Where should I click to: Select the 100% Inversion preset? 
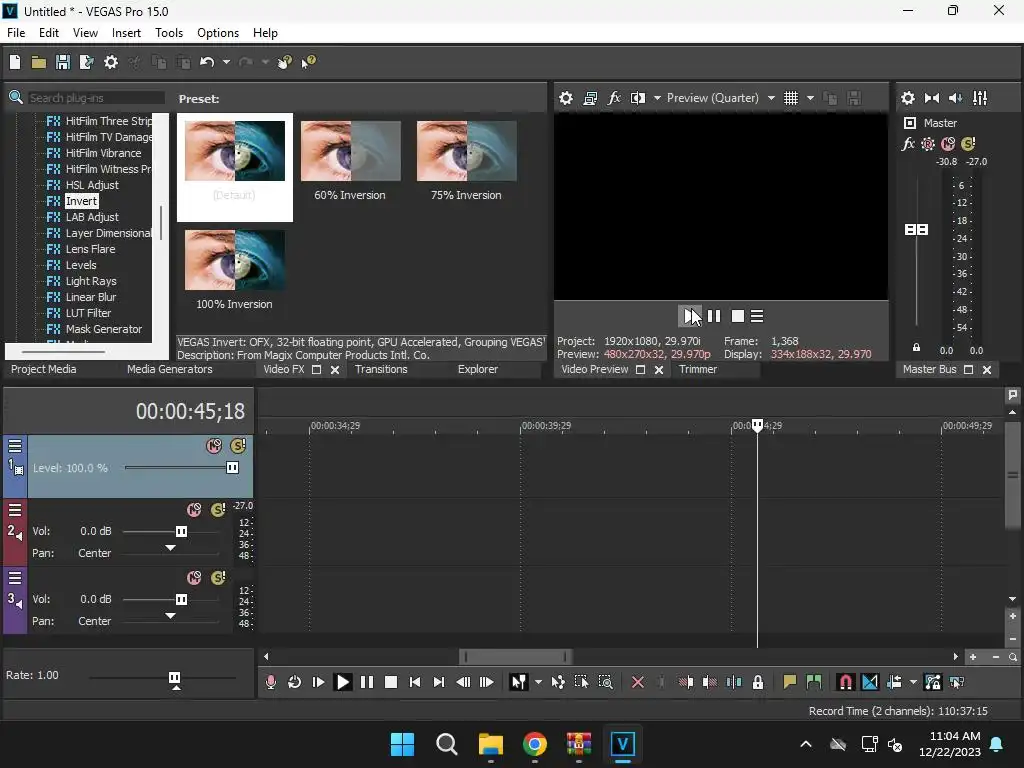(234, 270)
